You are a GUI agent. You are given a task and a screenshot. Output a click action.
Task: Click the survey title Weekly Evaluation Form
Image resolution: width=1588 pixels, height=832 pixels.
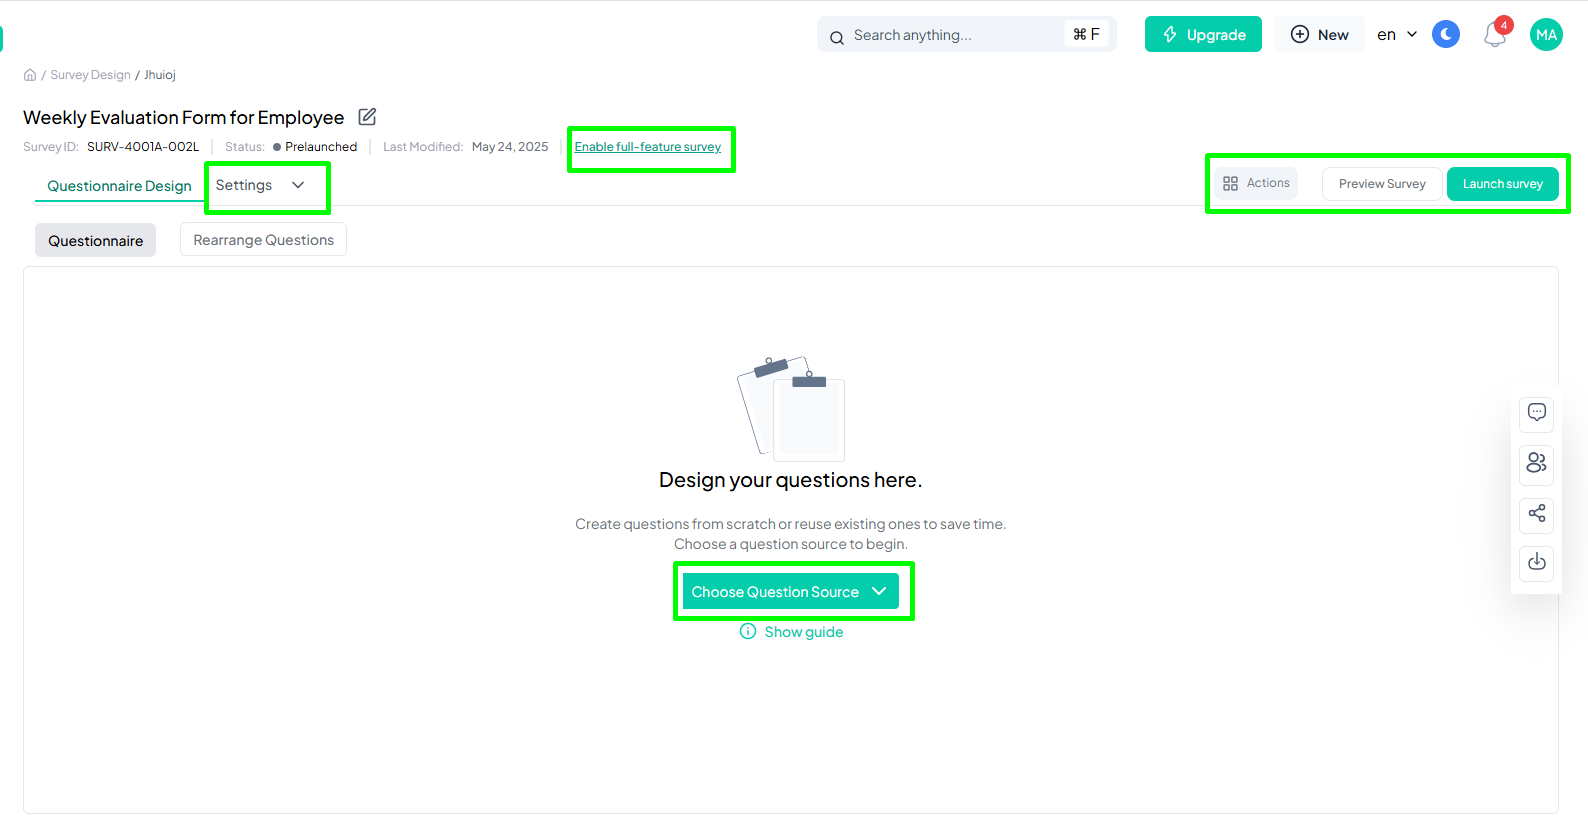[x=183, y=118]
